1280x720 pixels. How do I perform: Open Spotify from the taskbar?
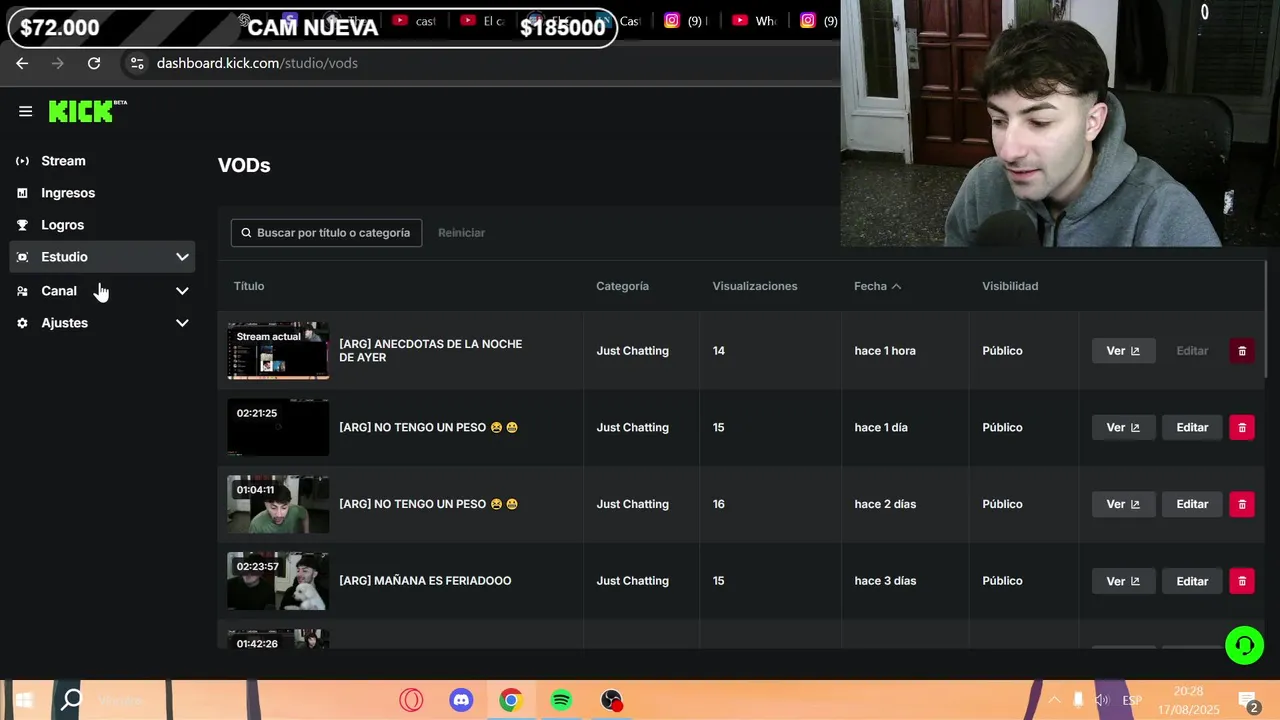point(561,701)
